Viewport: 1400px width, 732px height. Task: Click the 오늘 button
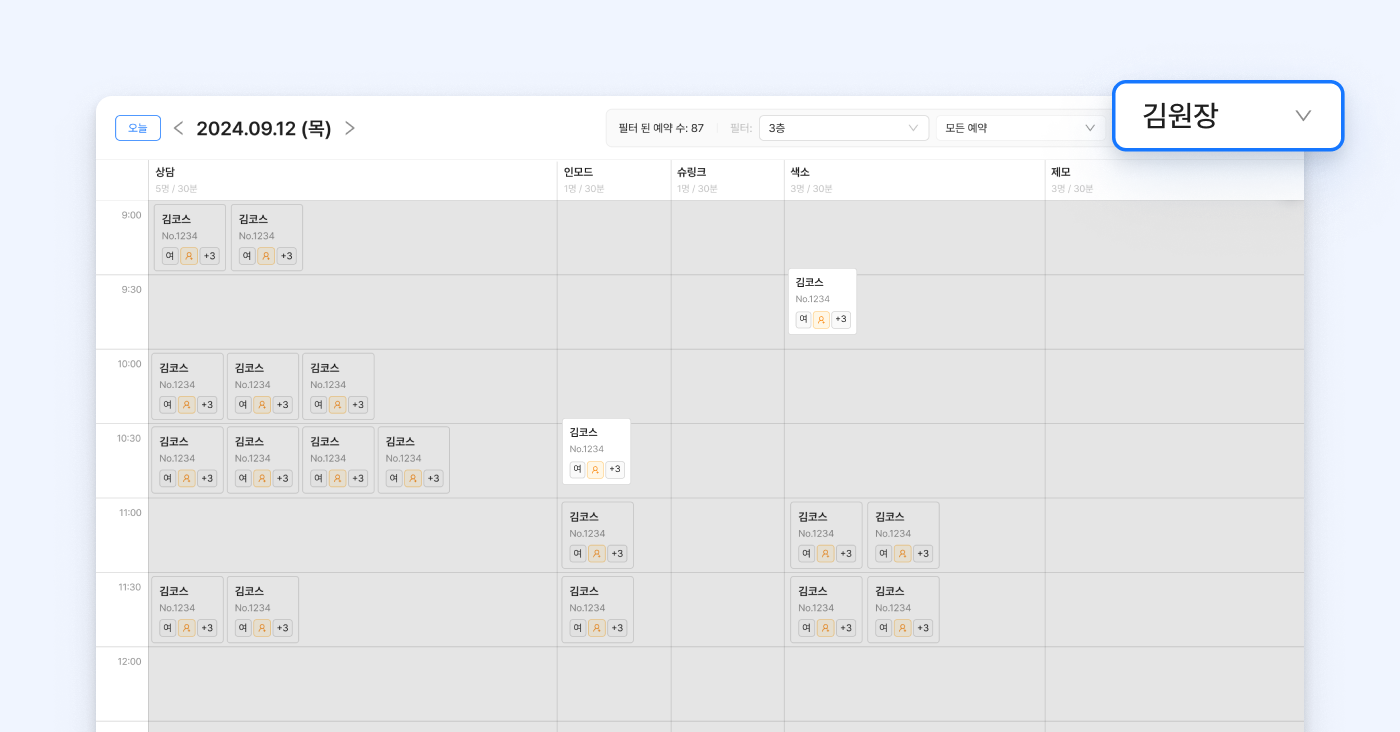[x=138, y=128]
